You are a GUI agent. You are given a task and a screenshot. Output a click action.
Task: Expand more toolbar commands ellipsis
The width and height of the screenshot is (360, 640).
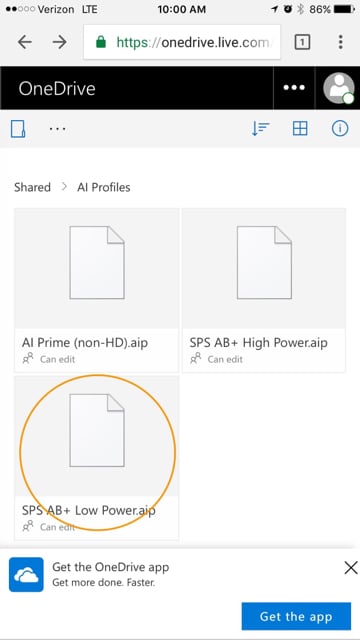pyautogui.click(x=58, y=129)
